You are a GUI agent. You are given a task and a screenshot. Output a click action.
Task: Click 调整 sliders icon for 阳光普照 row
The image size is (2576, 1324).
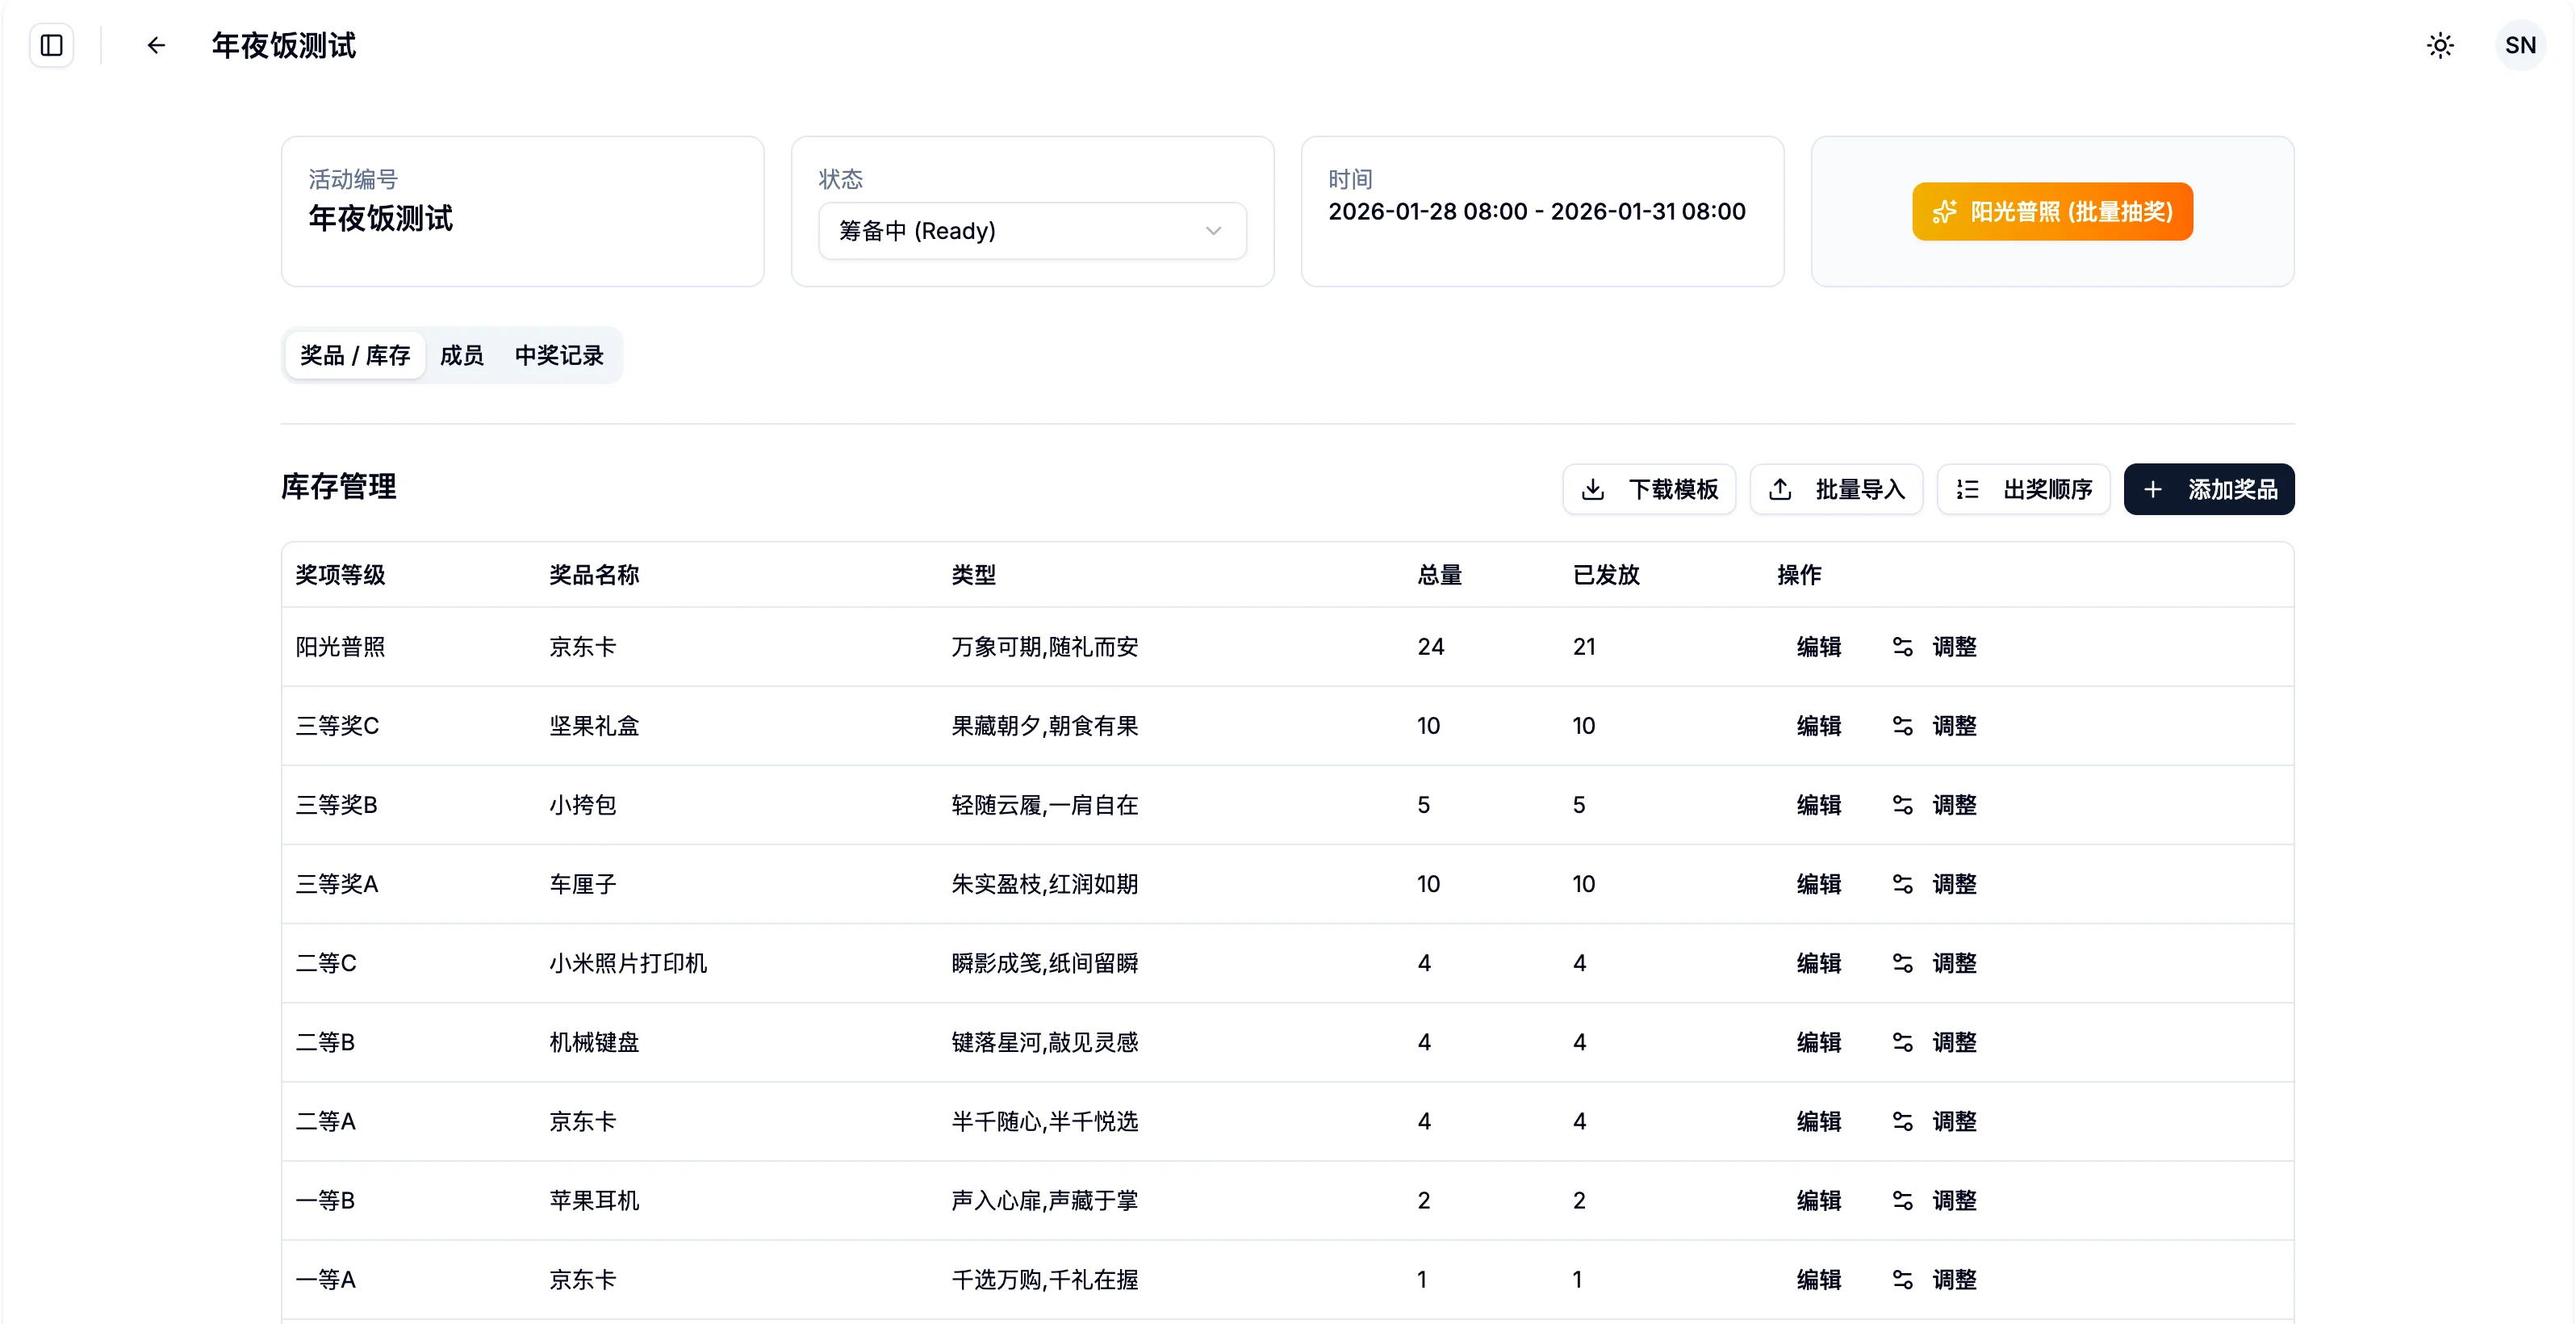(x=1902, y=647)
